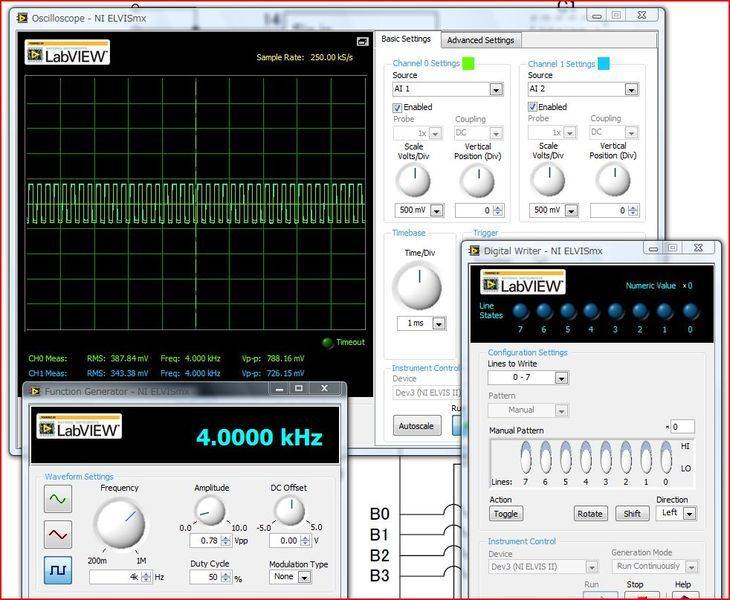Screen dimensions: 730x600
Task: Expand the Lines to Write dropdown
Action: (x=561, y=378)
